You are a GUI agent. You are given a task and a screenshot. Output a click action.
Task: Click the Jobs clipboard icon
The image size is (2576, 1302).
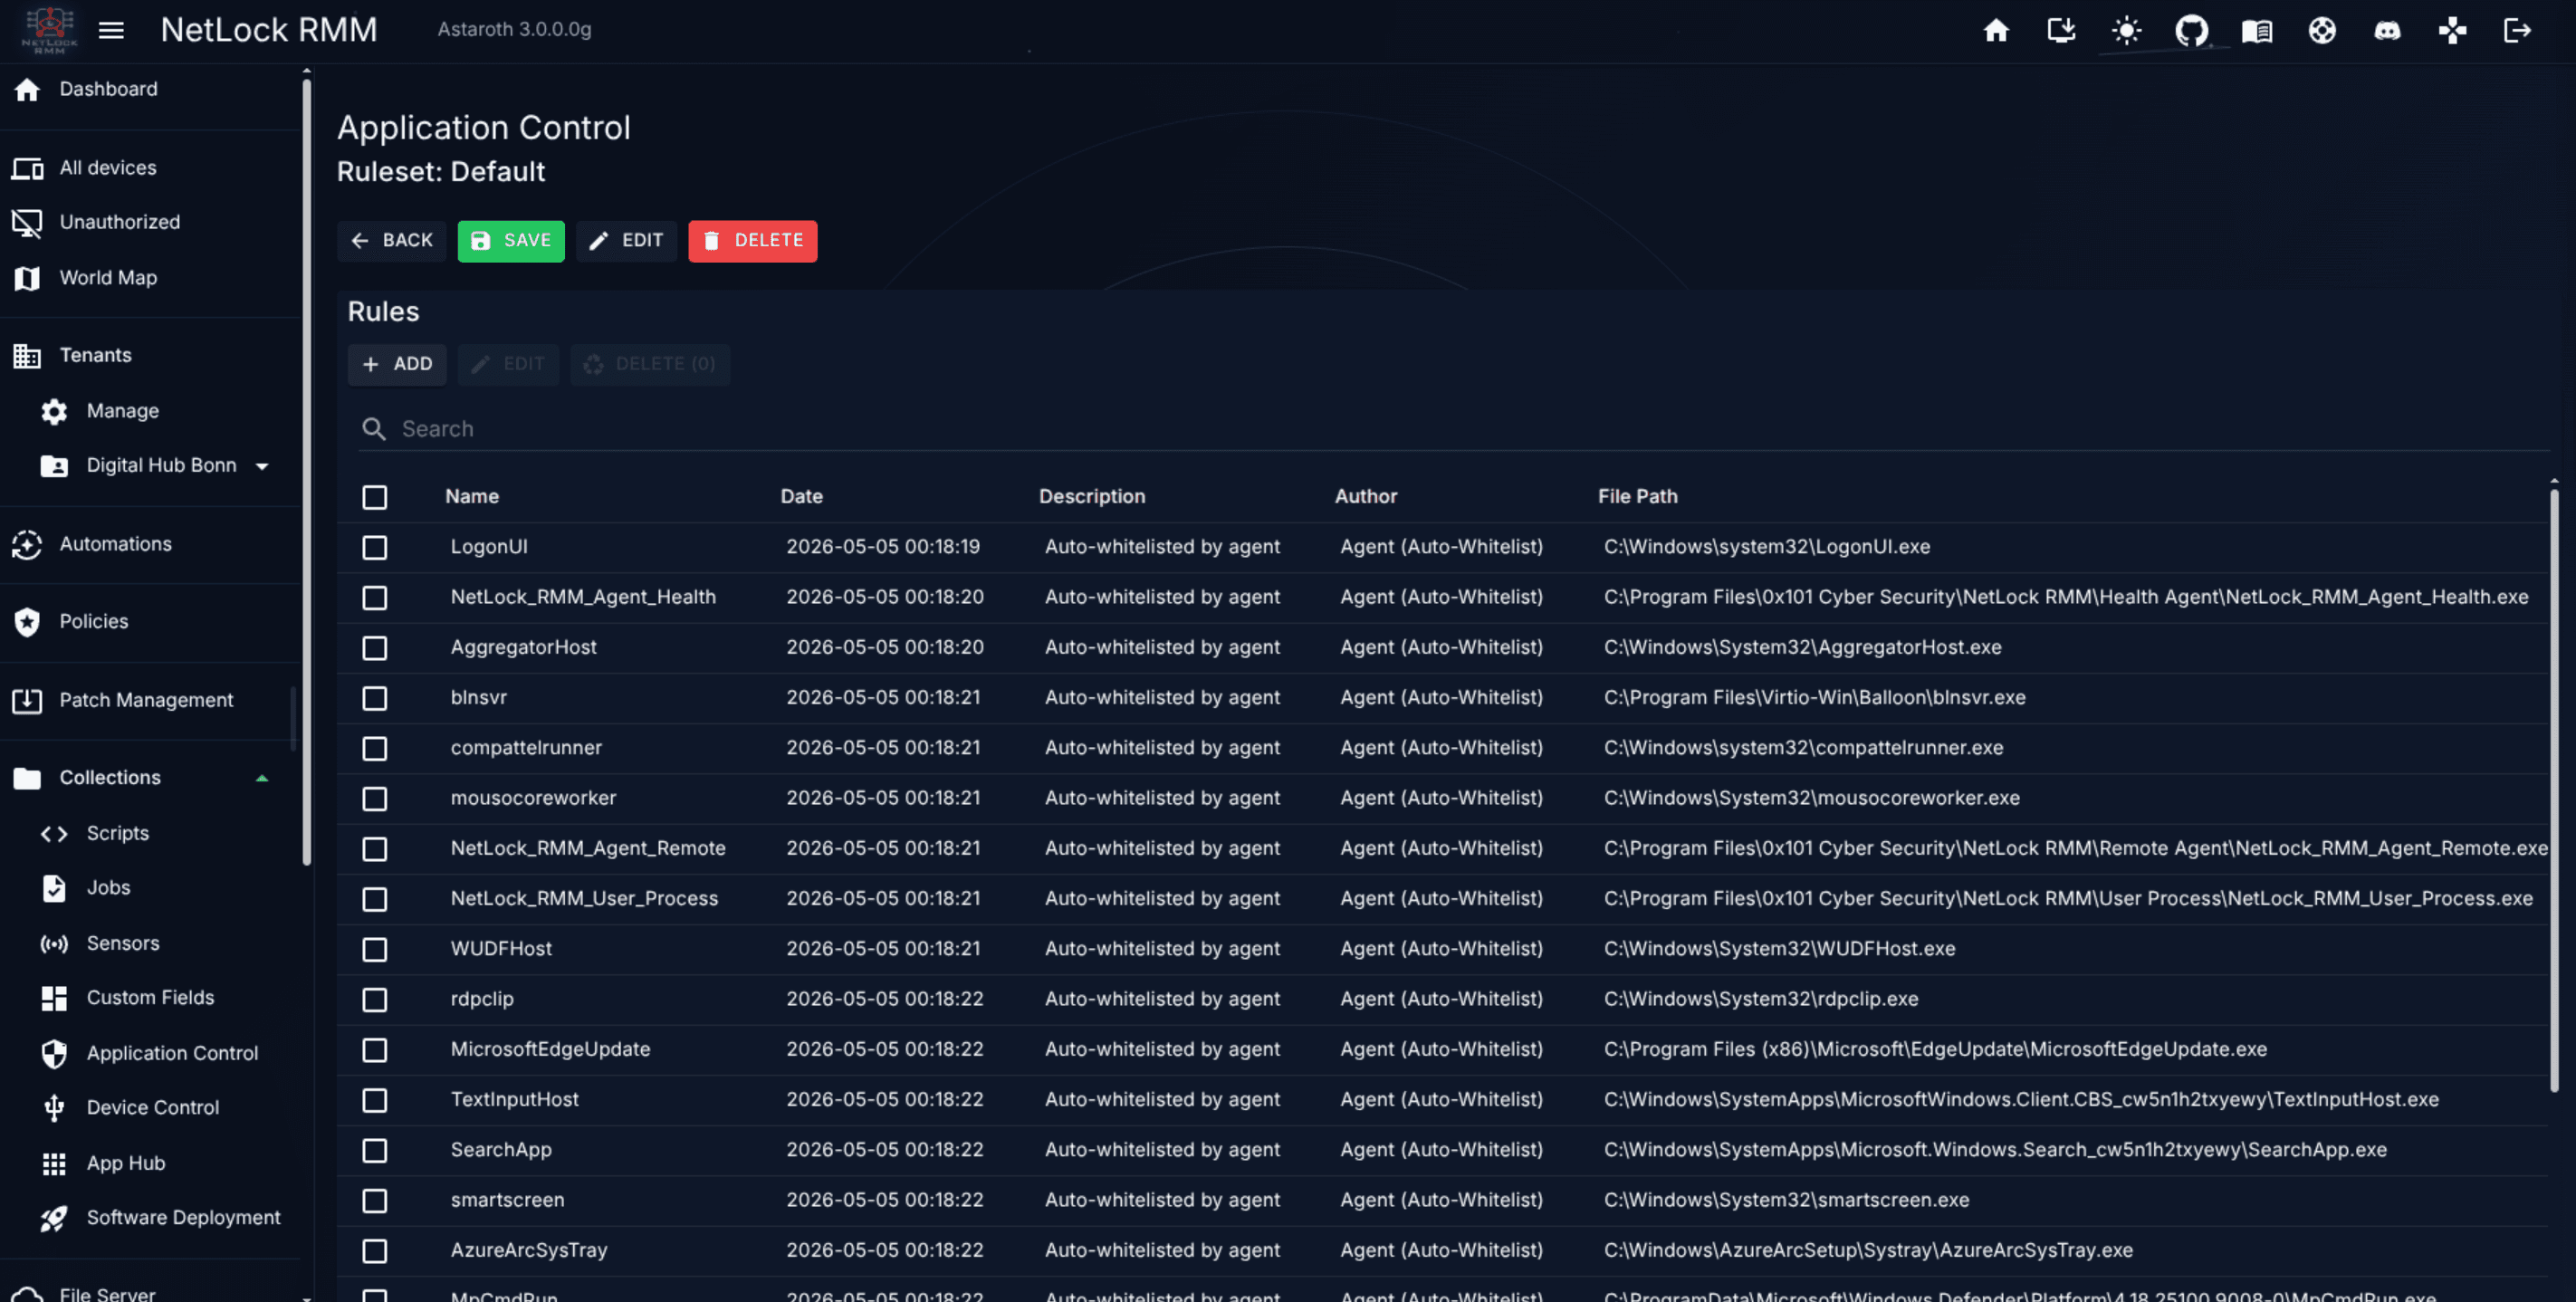point(54,888)
